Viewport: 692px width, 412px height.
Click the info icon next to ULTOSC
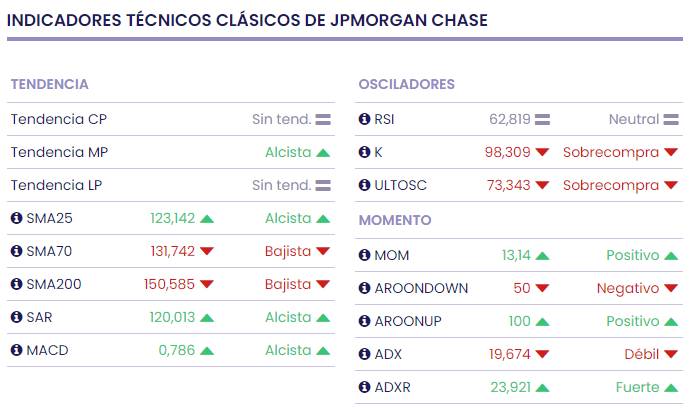point(364,185)
